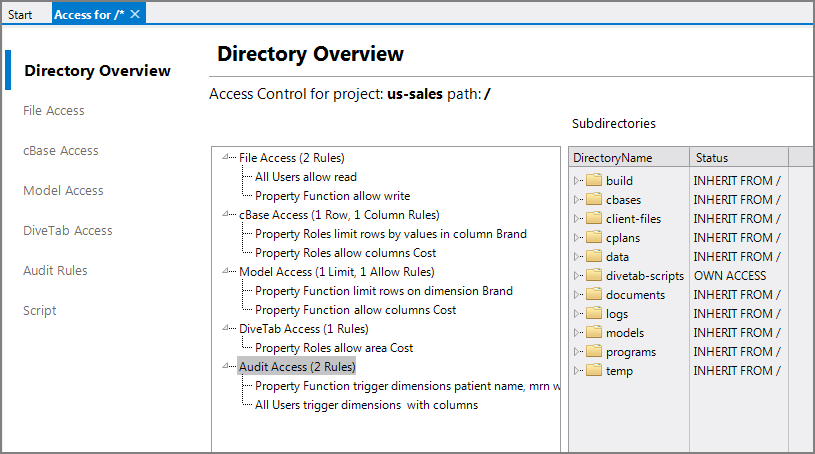This screenshot has width=815, height=454.
Task: Collapse the Audit Access rules node
Action: point(226,366)
